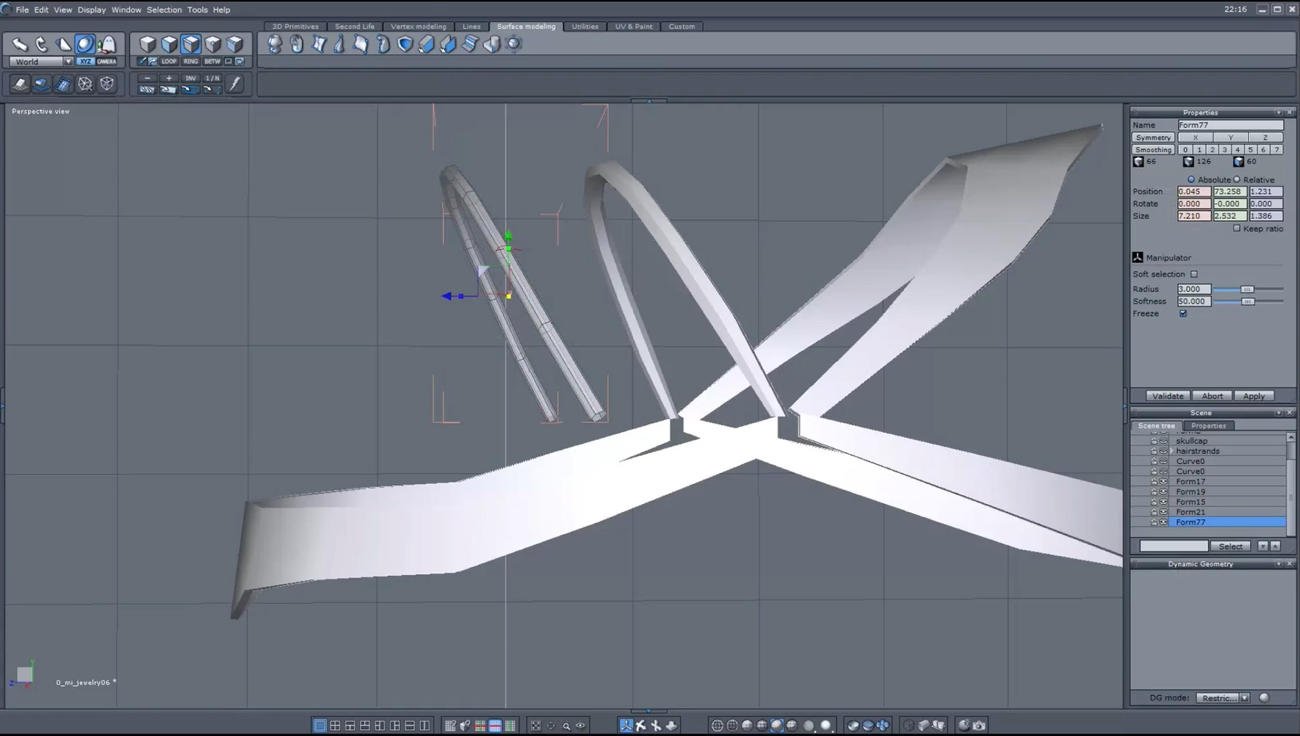The width and height of the screenshot is (1300, 736).
Task: Uncheck the Freeze checkbox
Action: pyautogui.click(x=1183, y=314)
